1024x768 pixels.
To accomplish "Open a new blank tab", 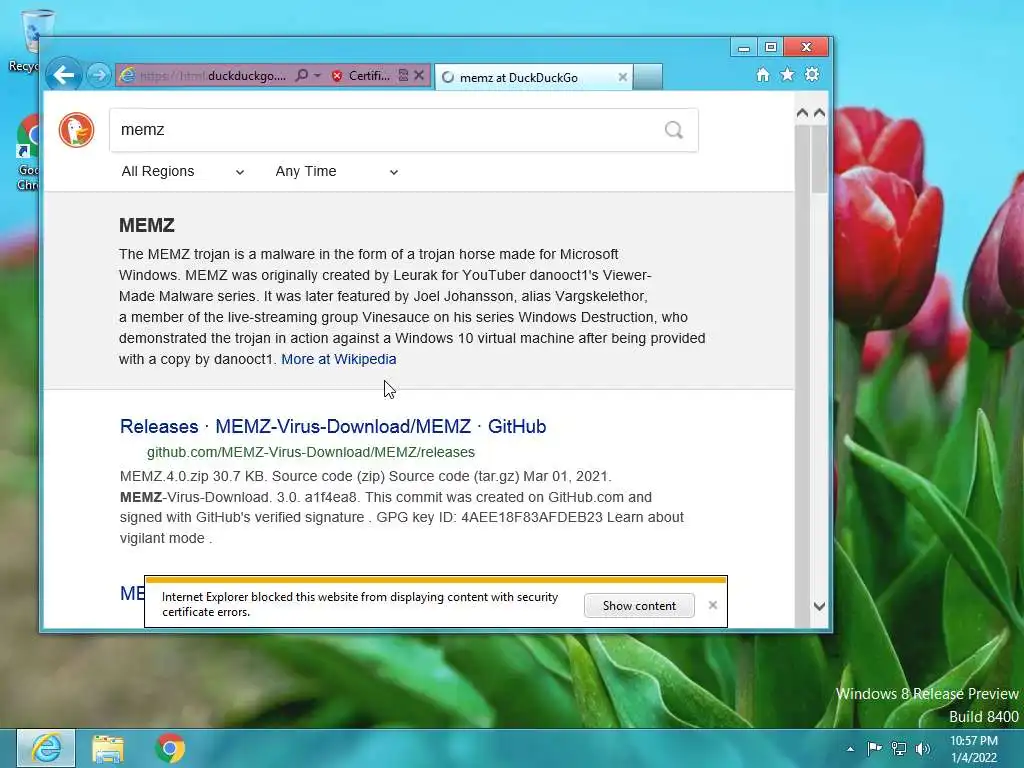I will coord(648,77).
